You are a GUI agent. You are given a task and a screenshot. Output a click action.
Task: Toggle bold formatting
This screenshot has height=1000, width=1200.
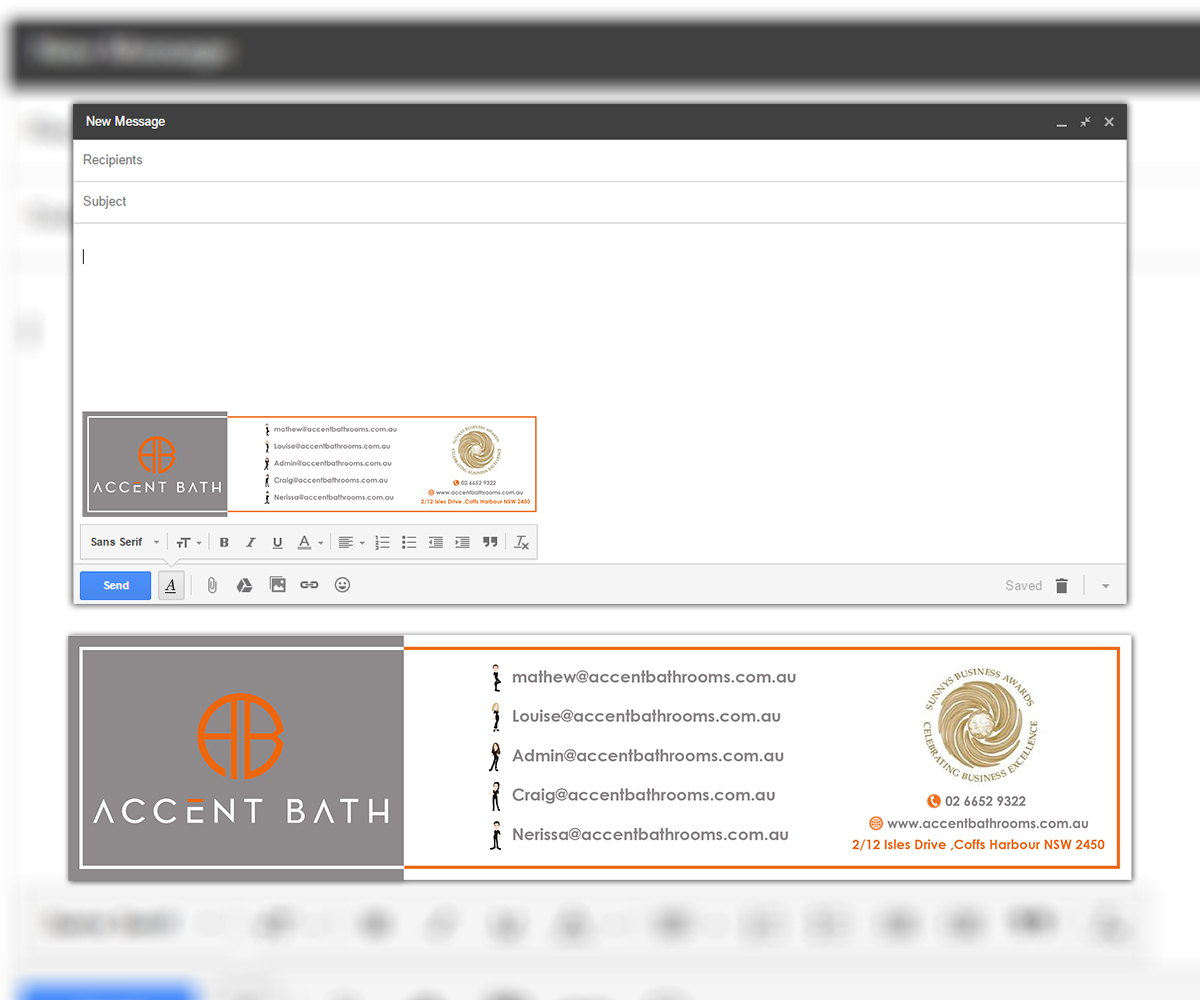point(224,542)
